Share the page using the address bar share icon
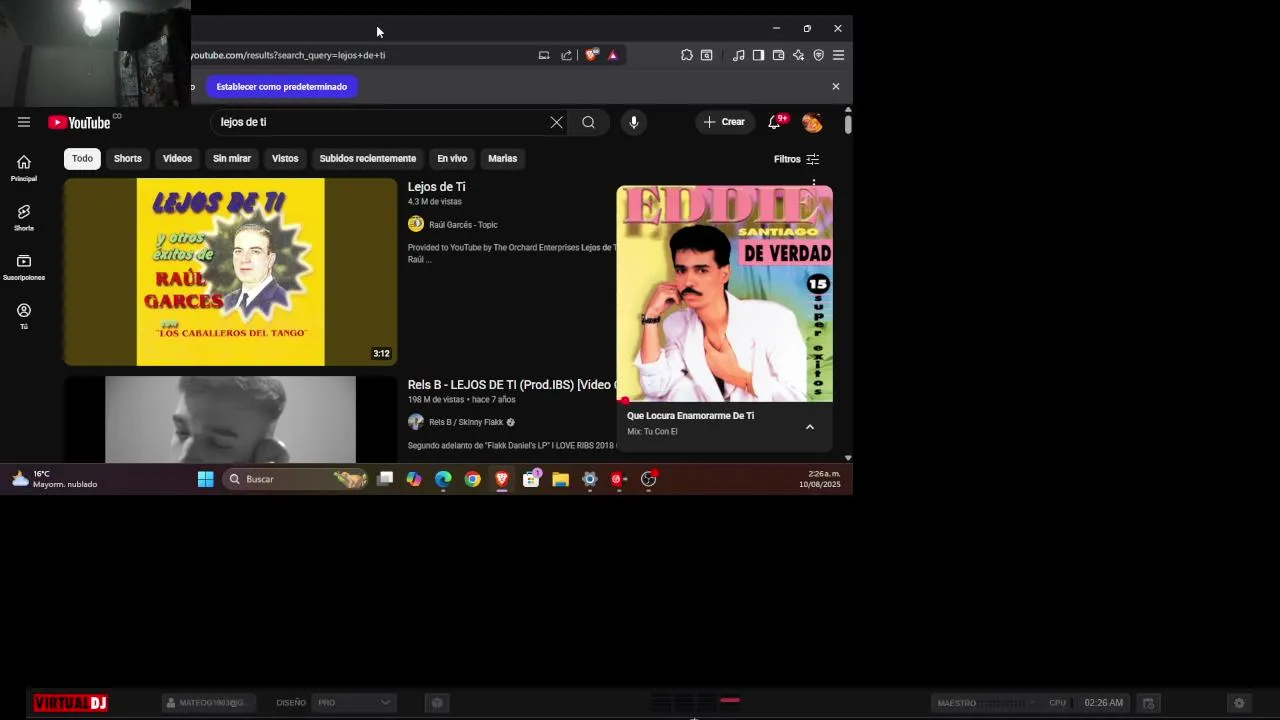Screen dimensions: 1280x720 [x=567, y=55]
